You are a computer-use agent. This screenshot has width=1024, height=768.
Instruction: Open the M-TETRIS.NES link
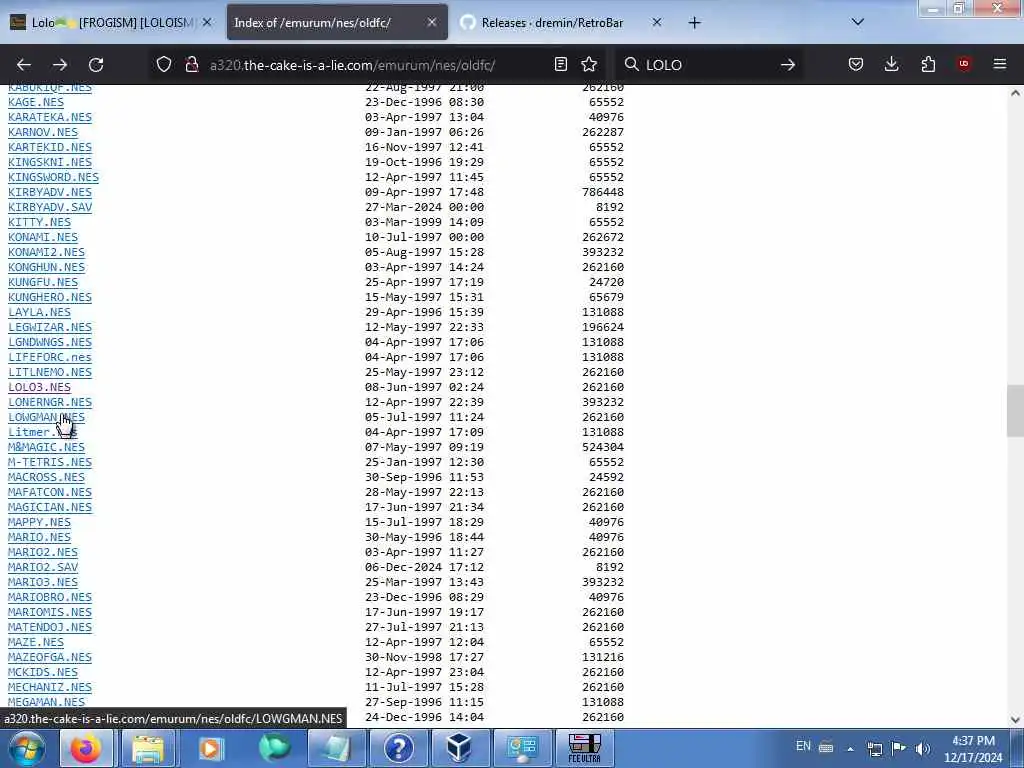tap(50, 462)
